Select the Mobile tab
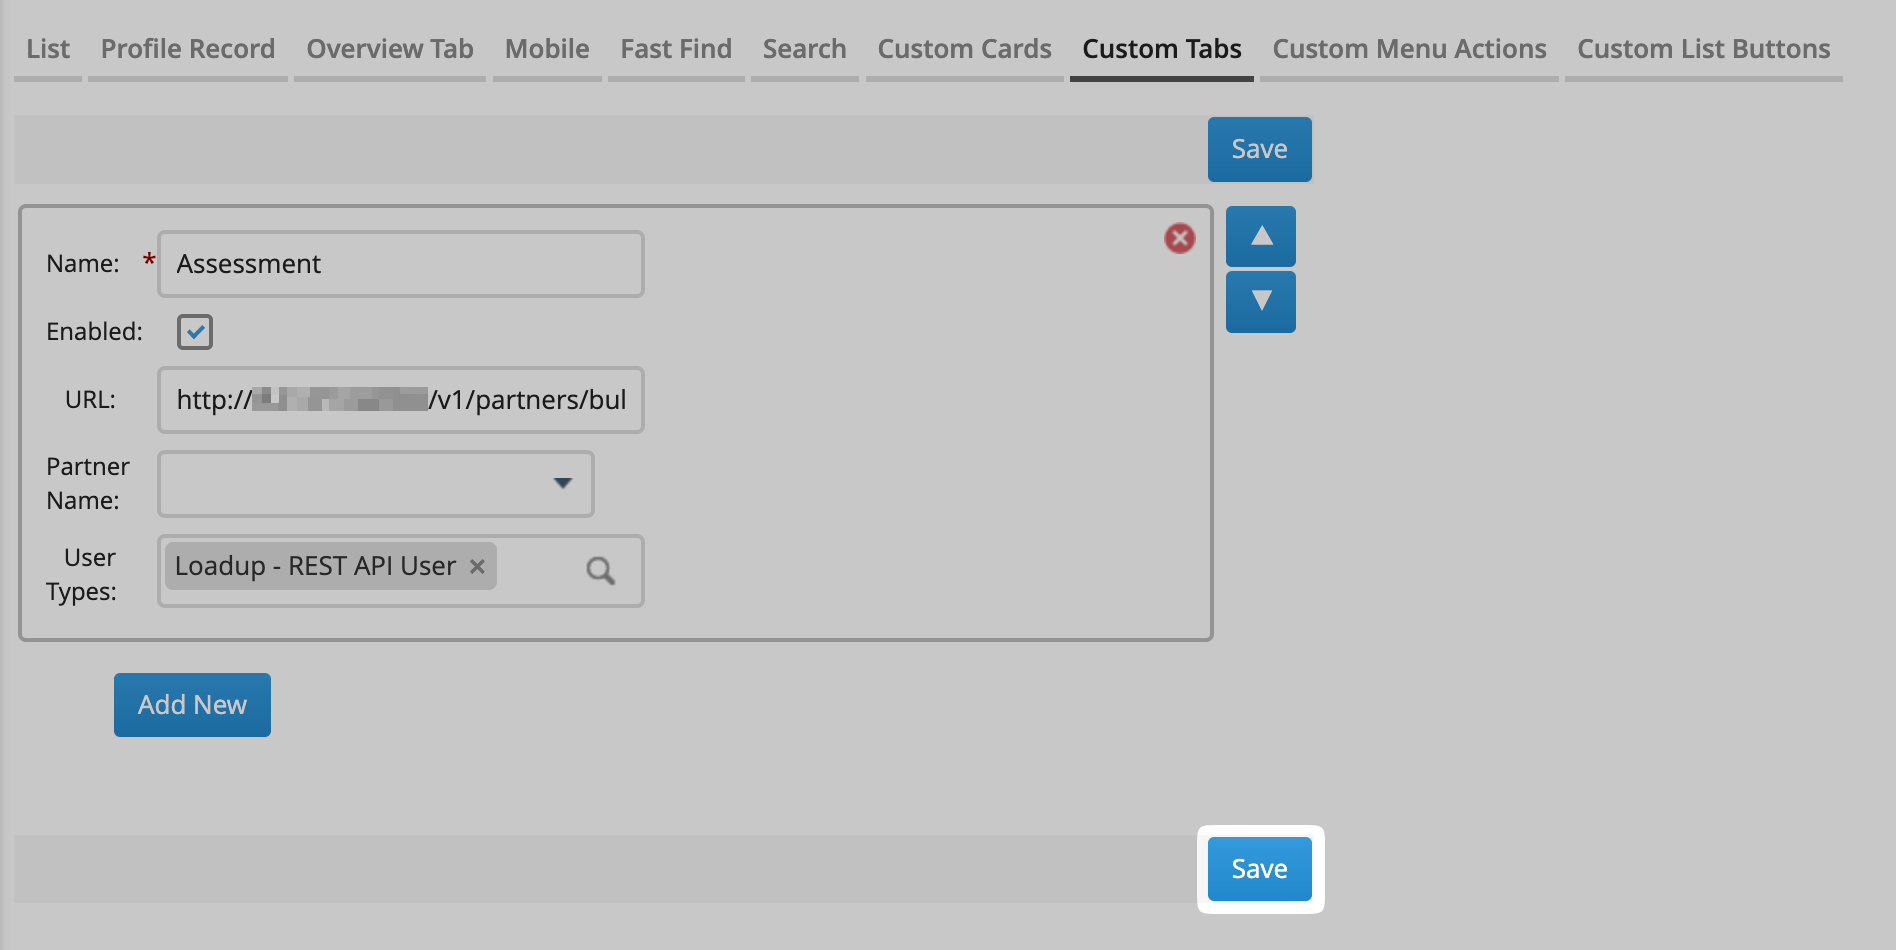Viewport: 1896px width, 950px height. point(547,49)
